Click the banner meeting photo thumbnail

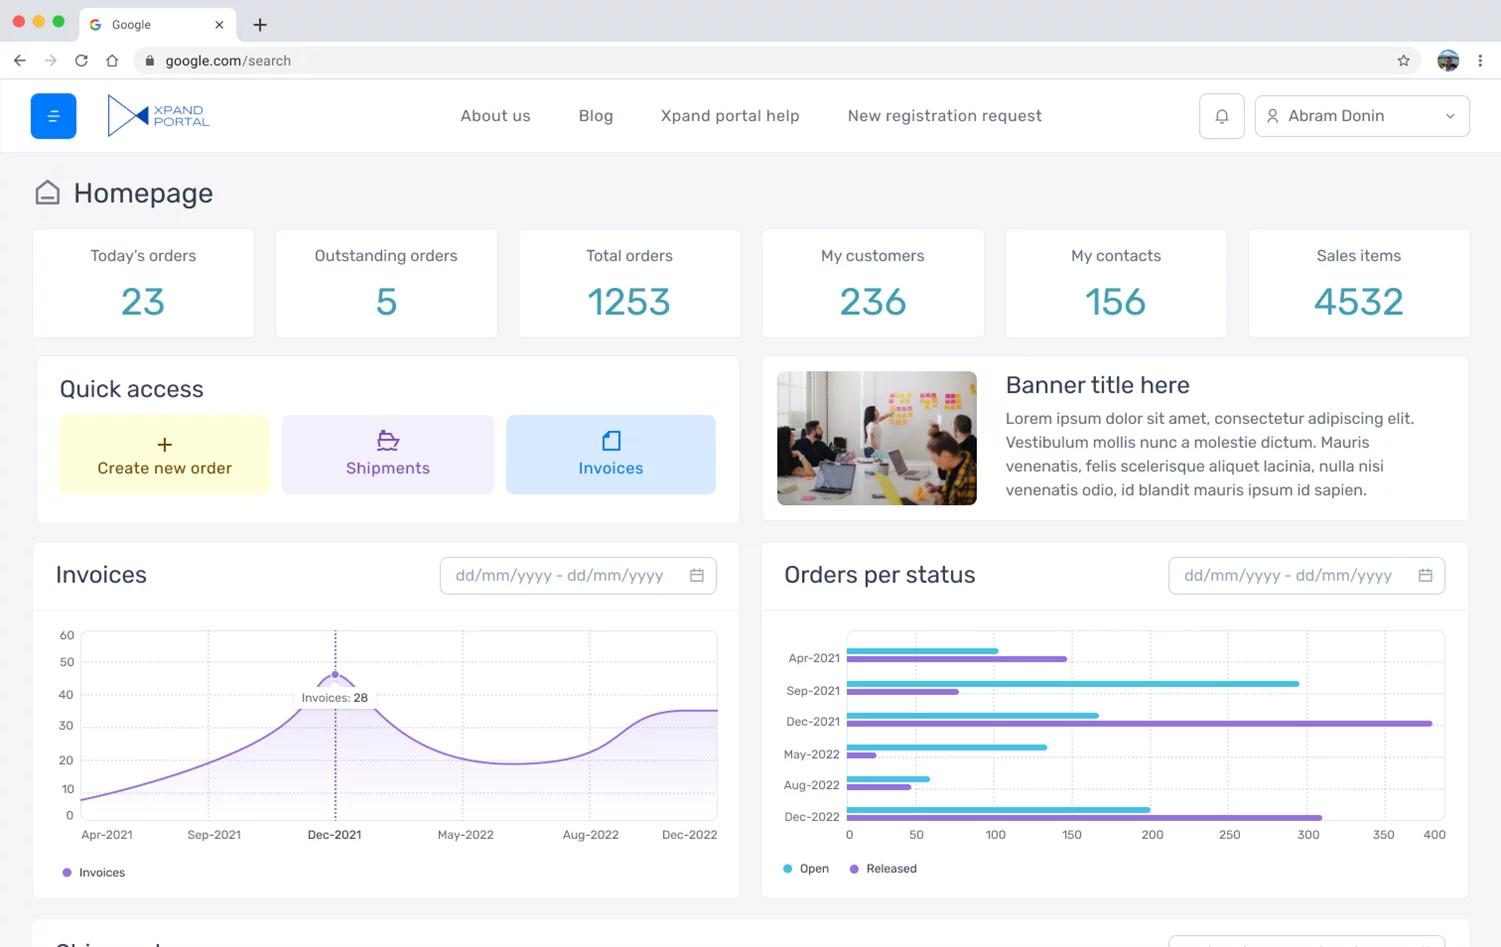tap(876, 438)
